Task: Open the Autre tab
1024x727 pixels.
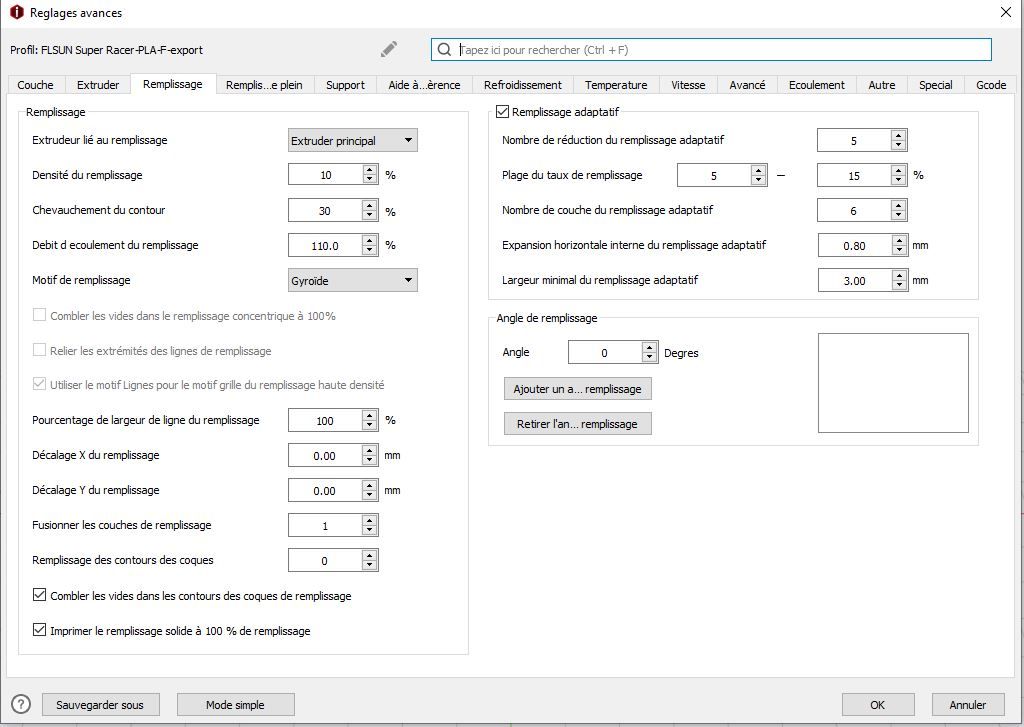Action: pyautogui.click(x=882, y=85)
